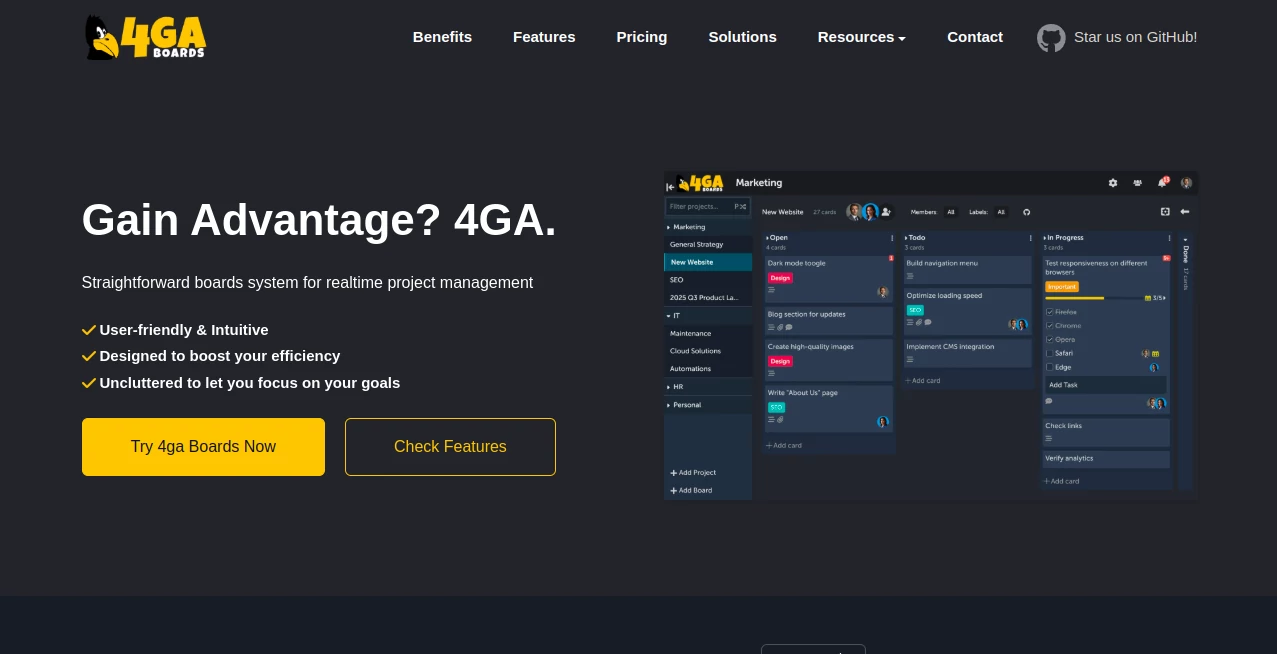Select the Pricing menu item
This screenshot has height=654, width=1277.
click(642, 37)
